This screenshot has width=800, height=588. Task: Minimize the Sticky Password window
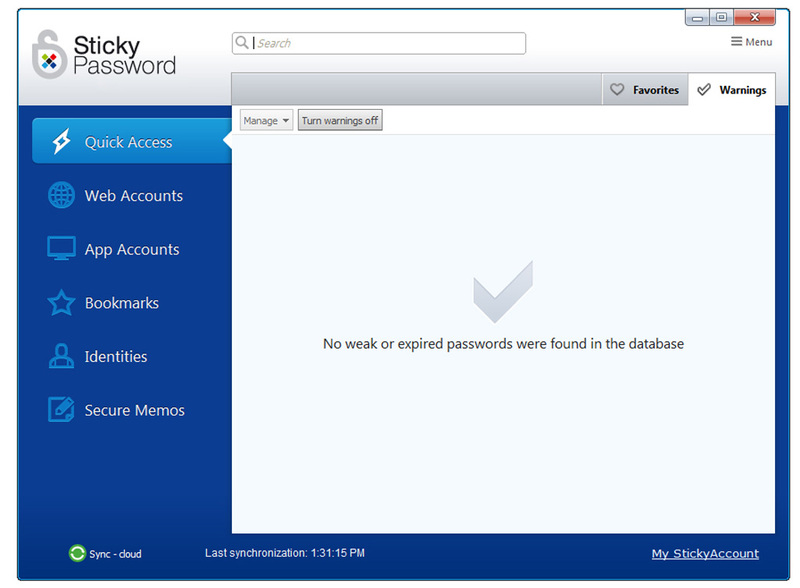point(697,17)
